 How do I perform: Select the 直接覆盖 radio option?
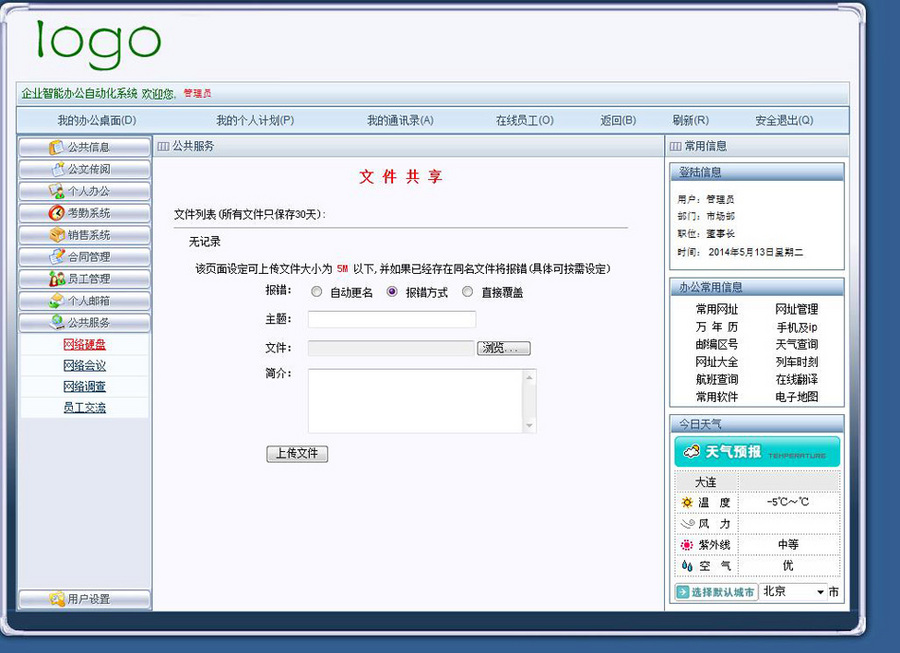(467, 292)
